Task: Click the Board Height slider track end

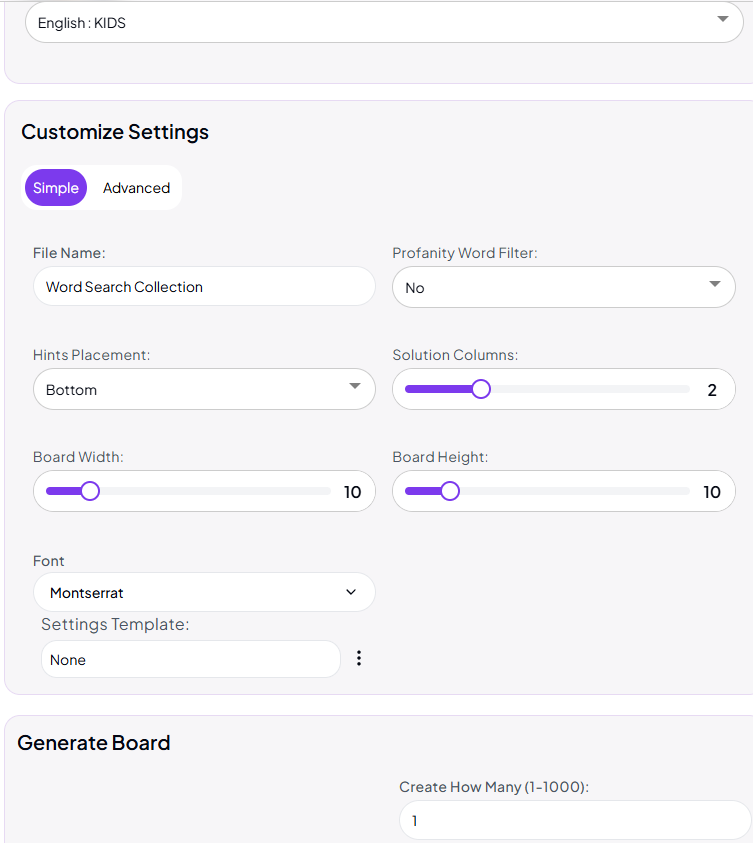Action: tap(686, 491)
